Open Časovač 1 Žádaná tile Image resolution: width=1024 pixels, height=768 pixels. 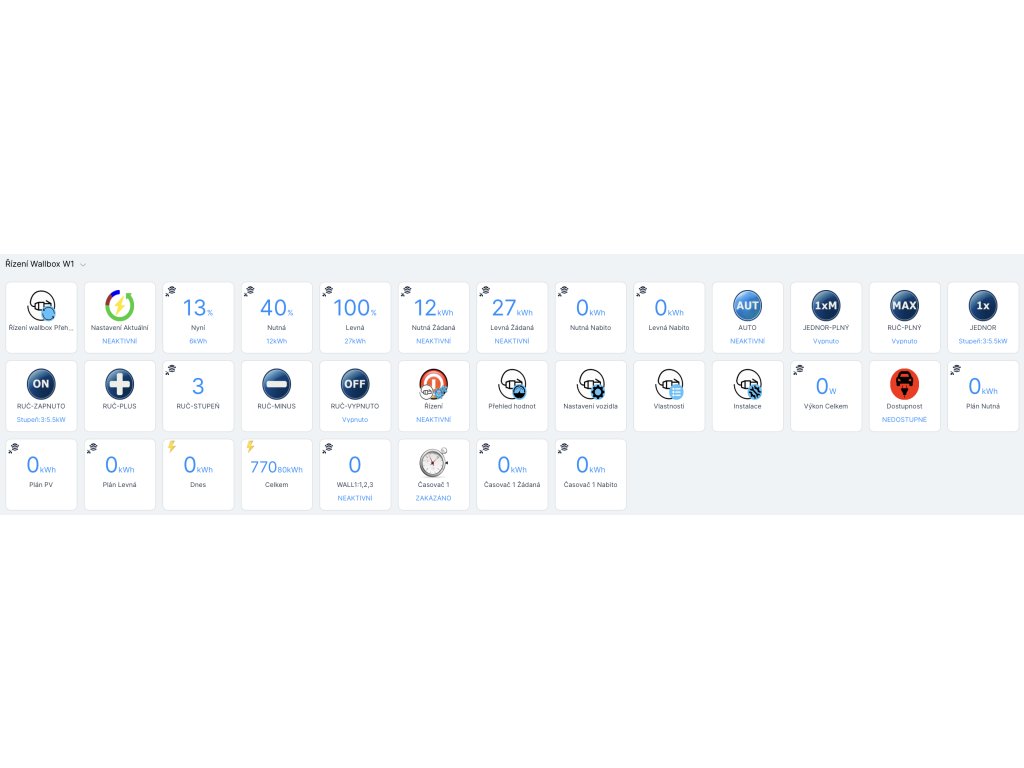click(512, 474)
